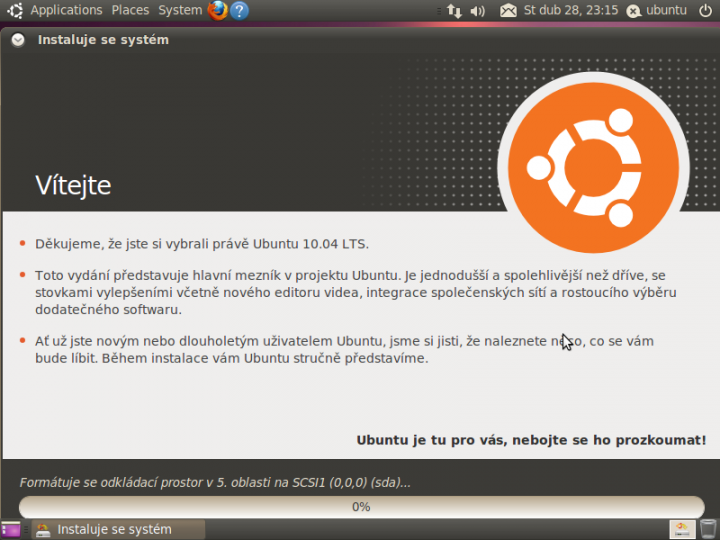Open the messaging envelope indicator
Screen dimensions: 720x540
[x=508, y=11]
